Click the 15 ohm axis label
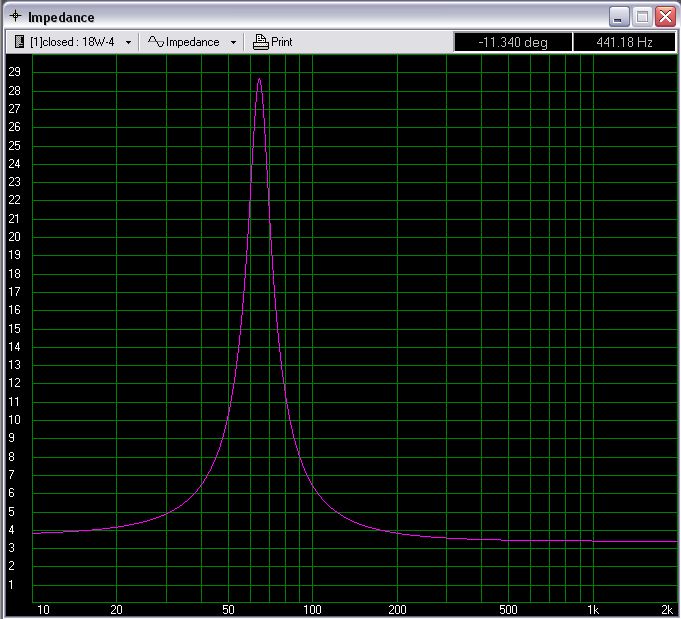The height and width of the screenshot is (619, 681). coord(14,328)
